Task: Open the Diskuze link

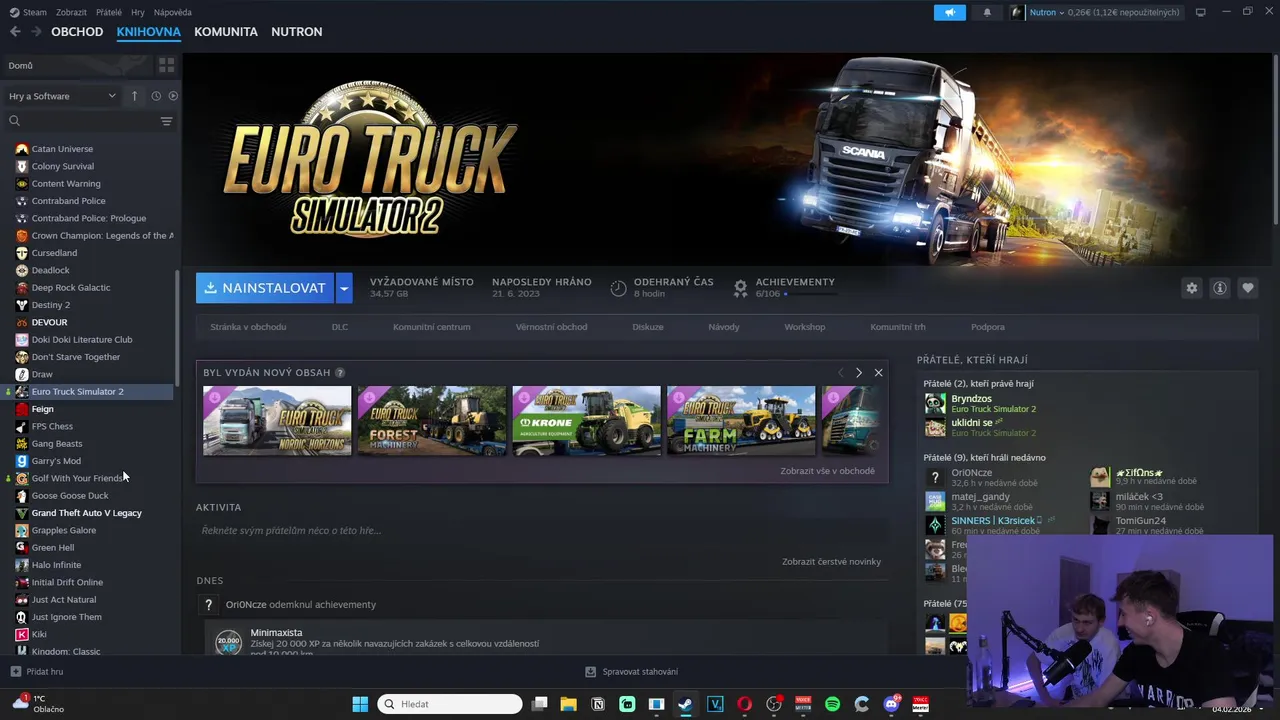Action: click(x=648, y=327)
